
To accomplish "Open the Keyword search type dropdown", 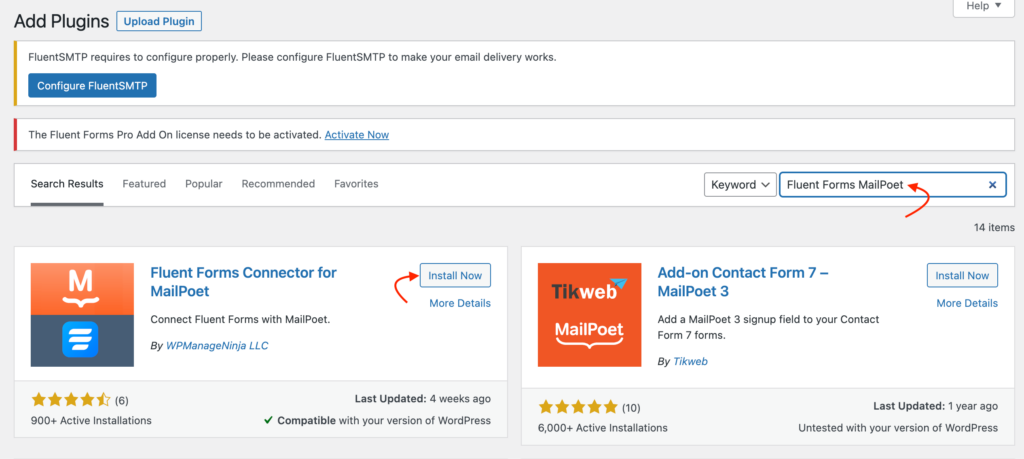I will point(740,185).
